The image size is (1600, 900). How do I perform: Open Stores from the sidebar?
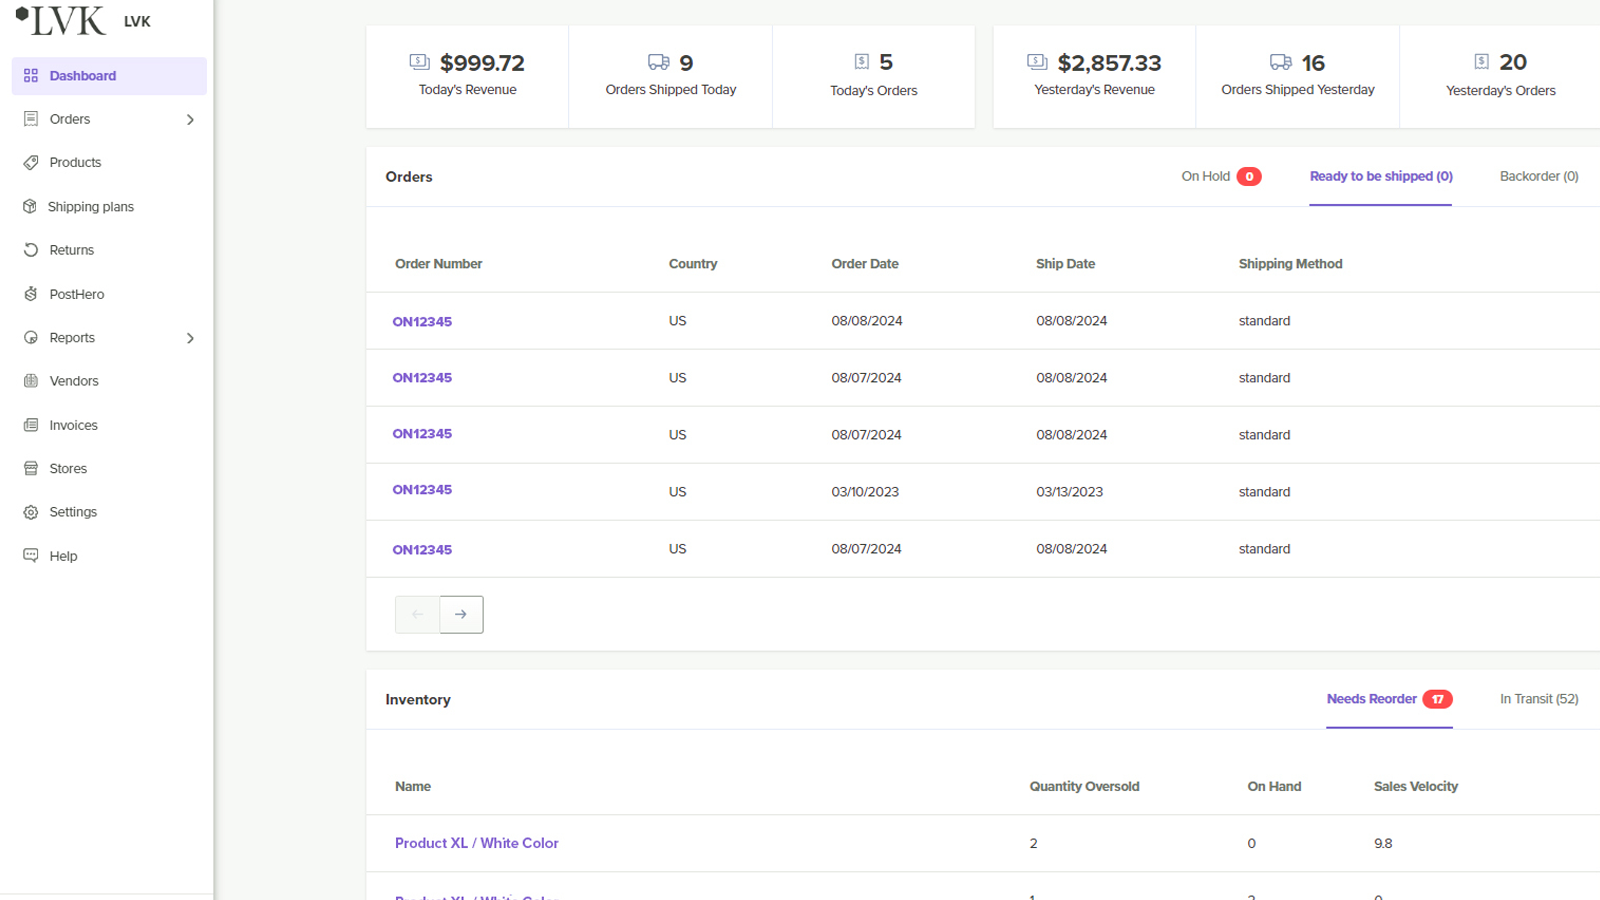(68, 469)
